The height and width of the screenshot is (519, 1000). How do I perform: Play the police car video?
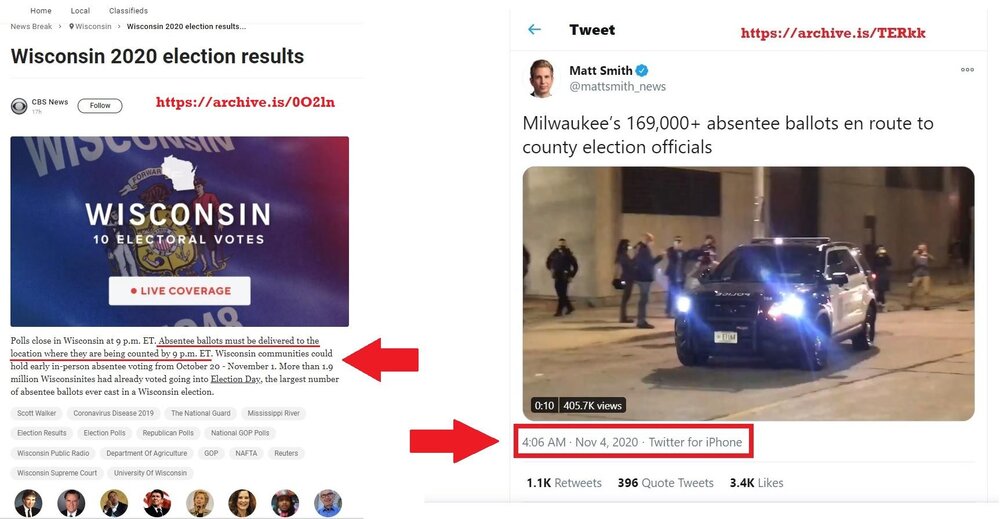pyautogui.click(x=748, y=293)
